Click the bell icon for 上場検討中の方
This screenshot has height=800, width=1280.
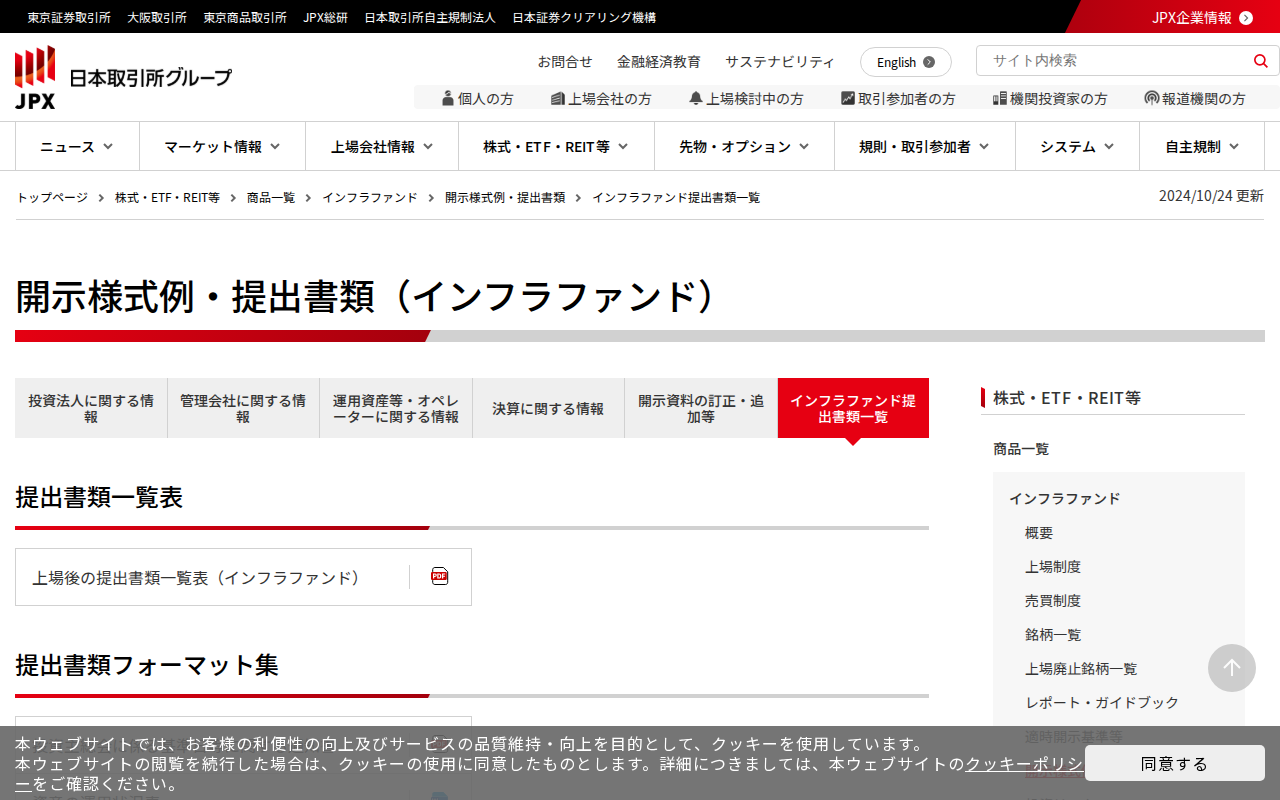click(696, 98)
